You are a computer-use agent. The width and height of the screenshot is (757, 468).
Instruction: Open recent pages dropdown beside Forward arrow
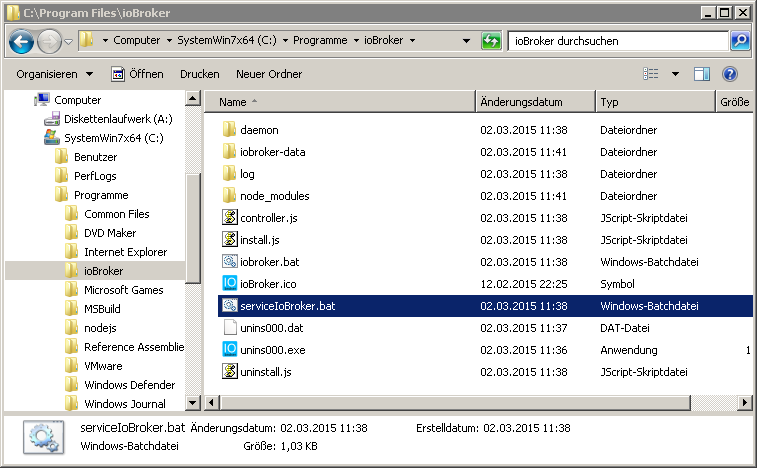click(69, 42)
